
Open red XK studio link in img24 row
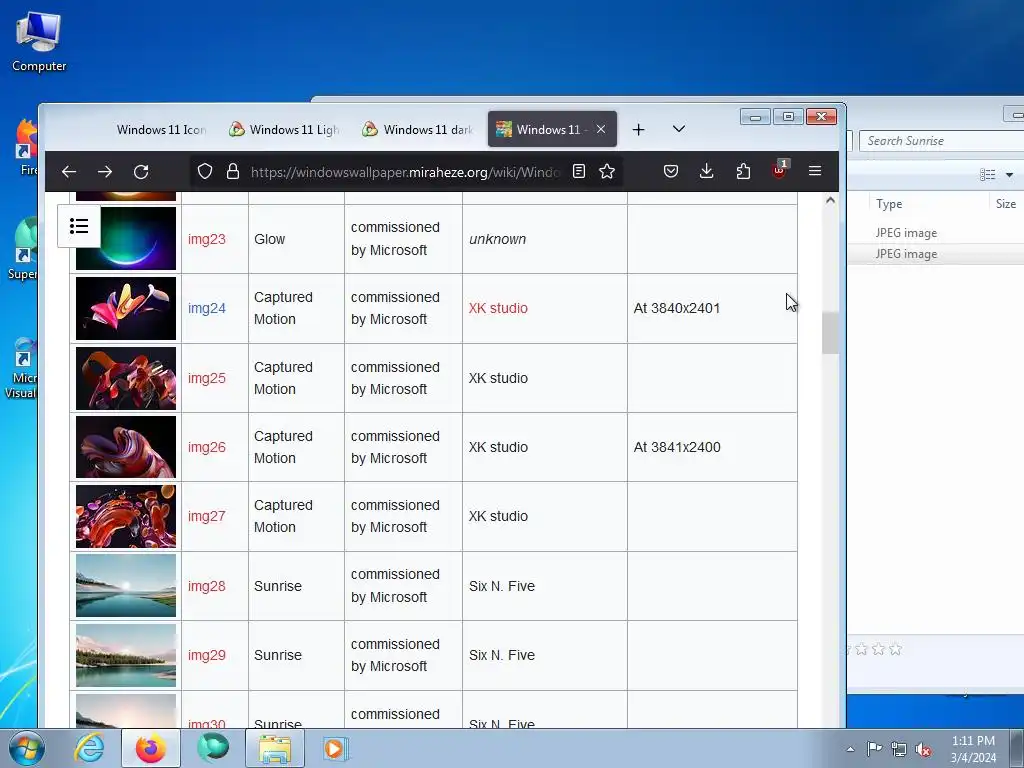(x=498, y=308)
